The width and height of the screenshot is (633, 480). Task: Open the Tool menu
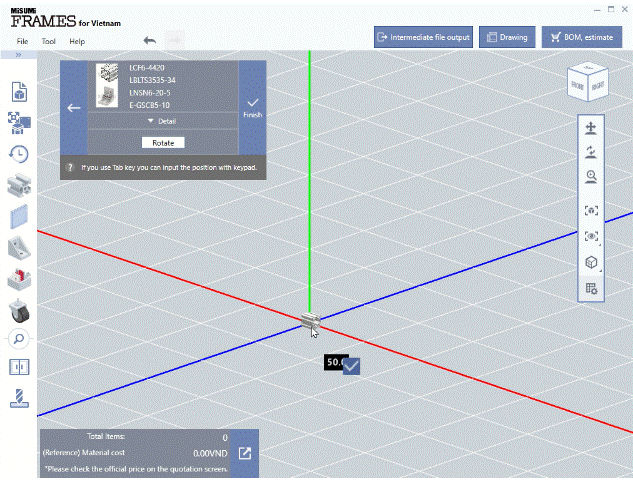(48, 42)
